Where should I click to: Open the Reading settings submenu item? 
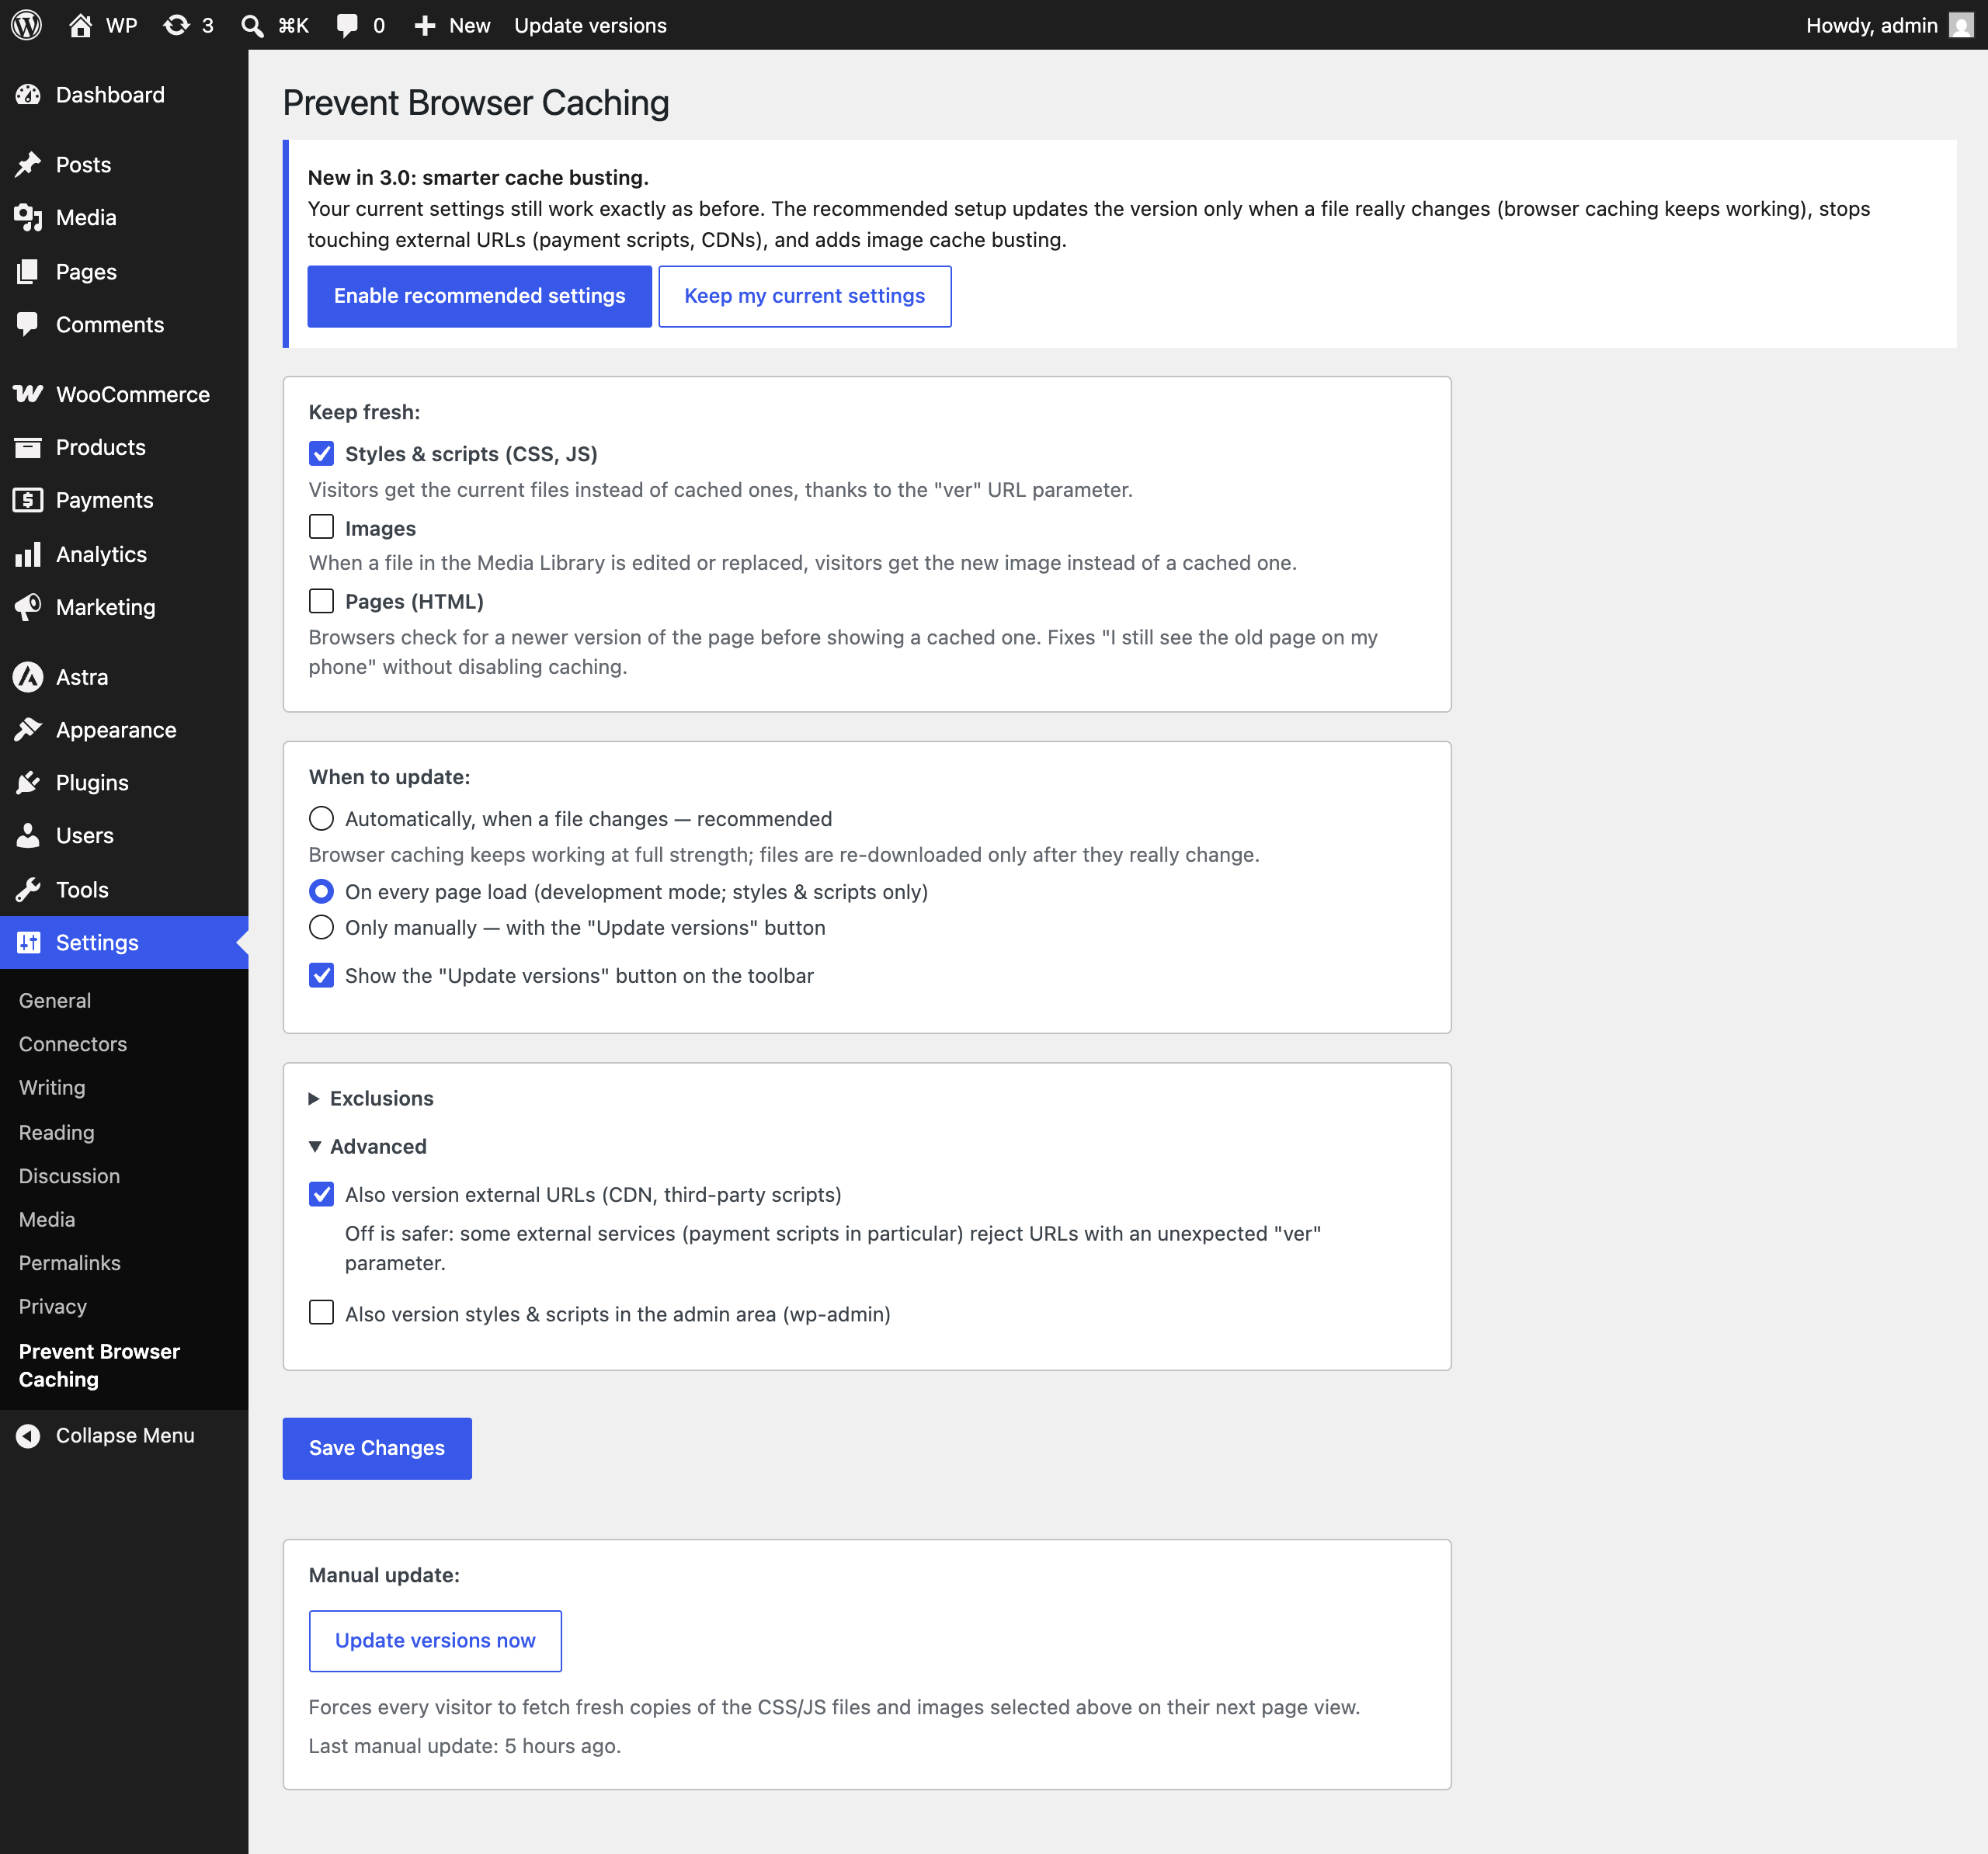(x=57, y=1132)
